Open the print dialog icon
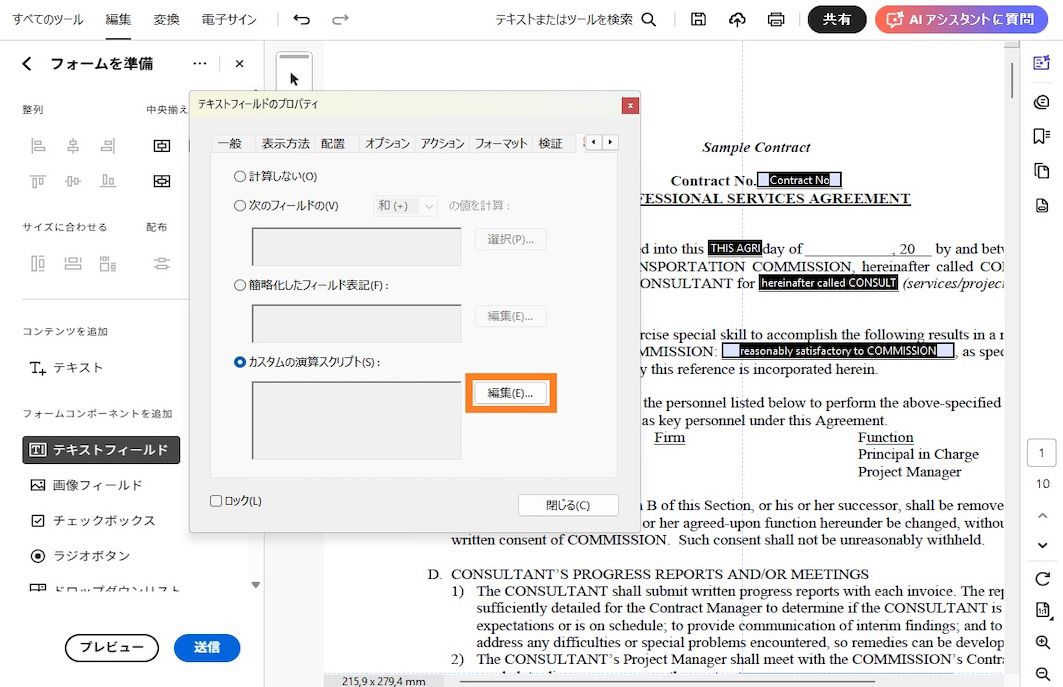 point(777,19)
